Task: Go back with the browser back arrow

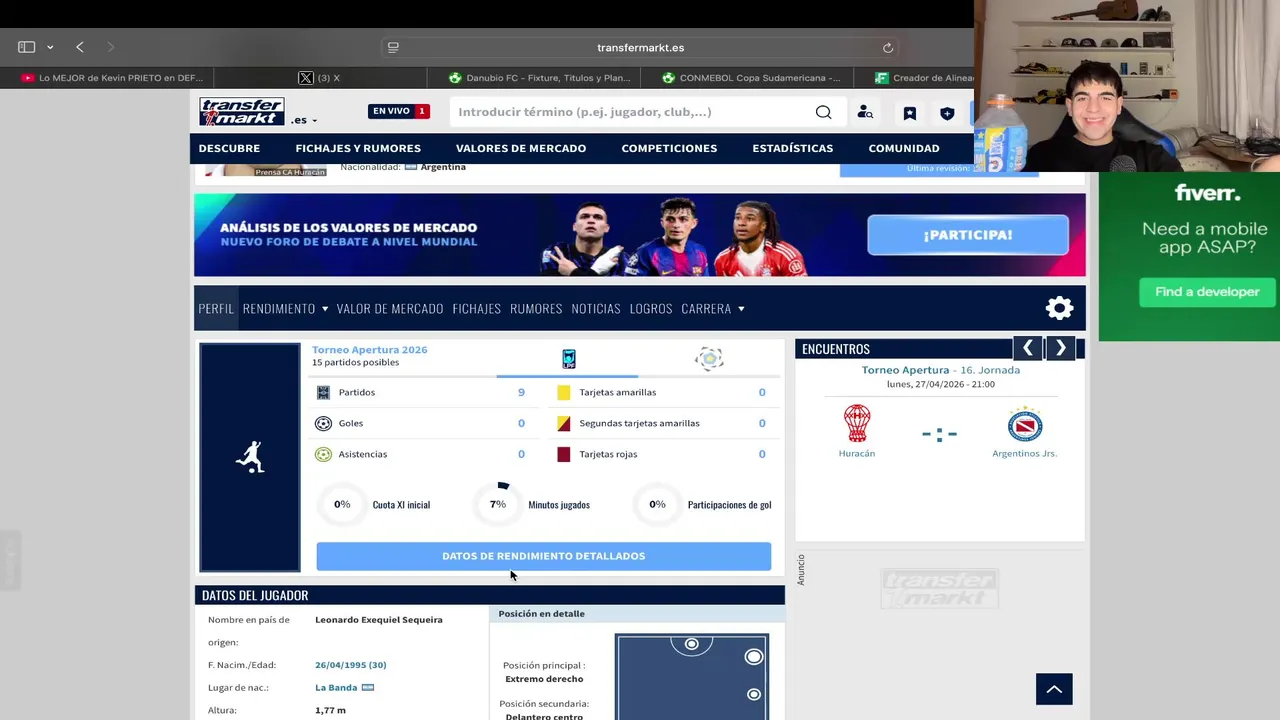Action: pyautogui.click(x=80, y=47)
